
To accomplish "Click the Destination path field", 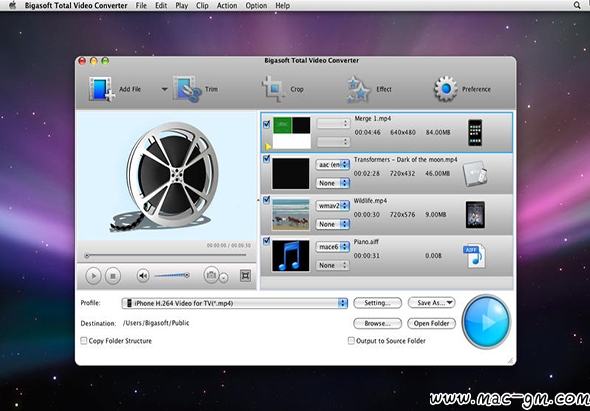I will click(x=156, y=323).
